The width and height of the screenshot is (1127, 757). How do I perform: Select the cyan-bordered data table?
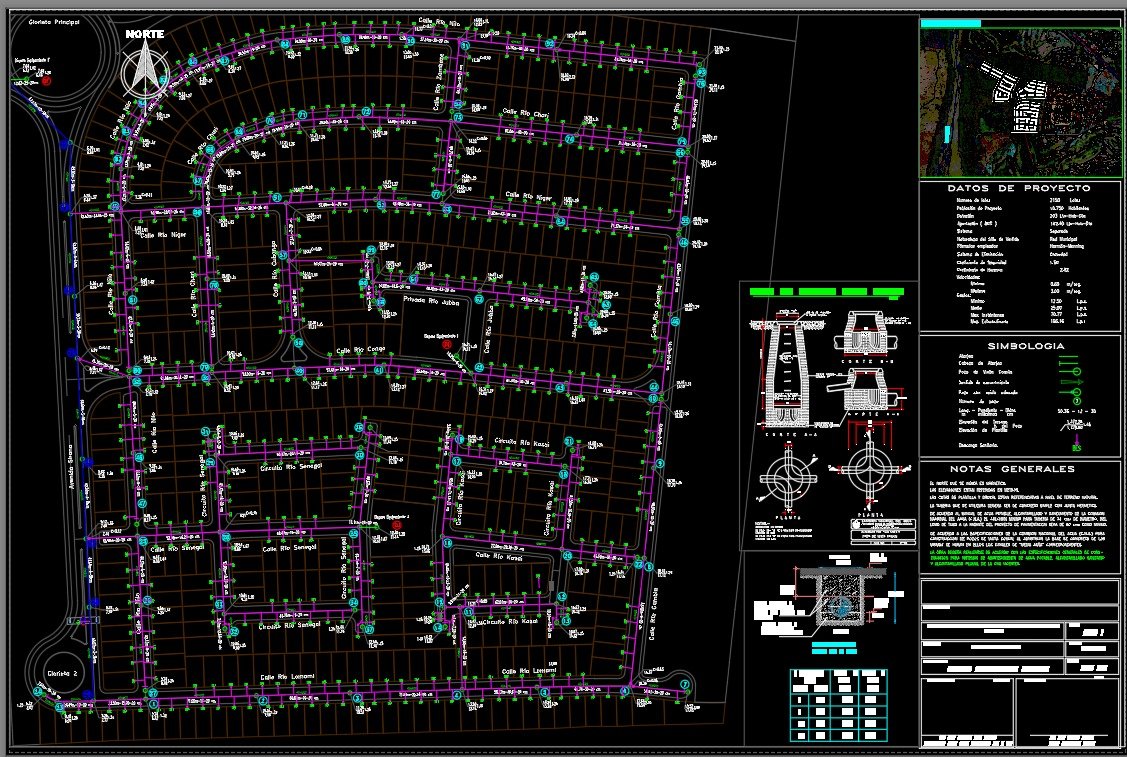(837, 706)
